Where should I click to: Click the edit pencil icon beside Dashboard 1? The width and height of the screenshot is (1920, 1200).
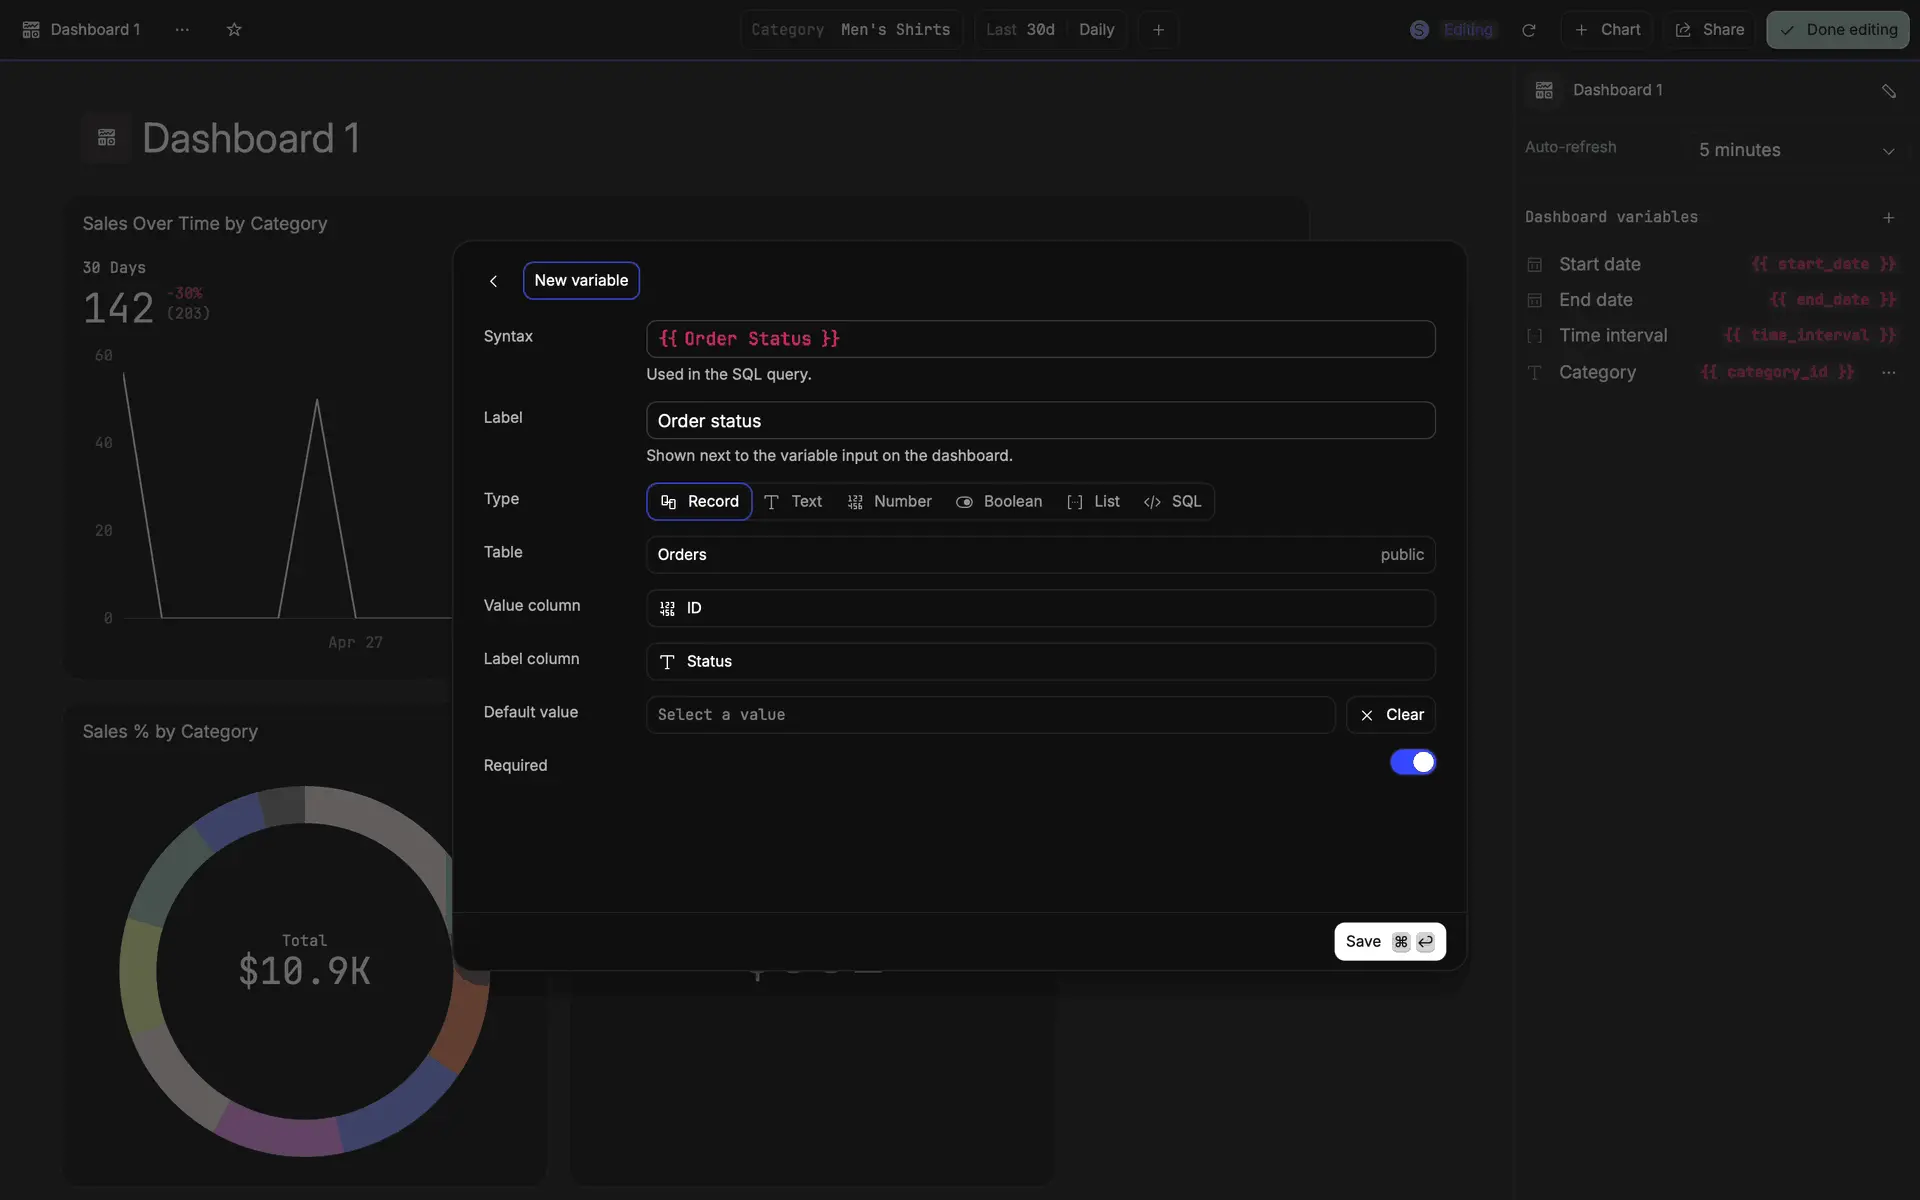pyautogui.click(x=1888, y=91)
